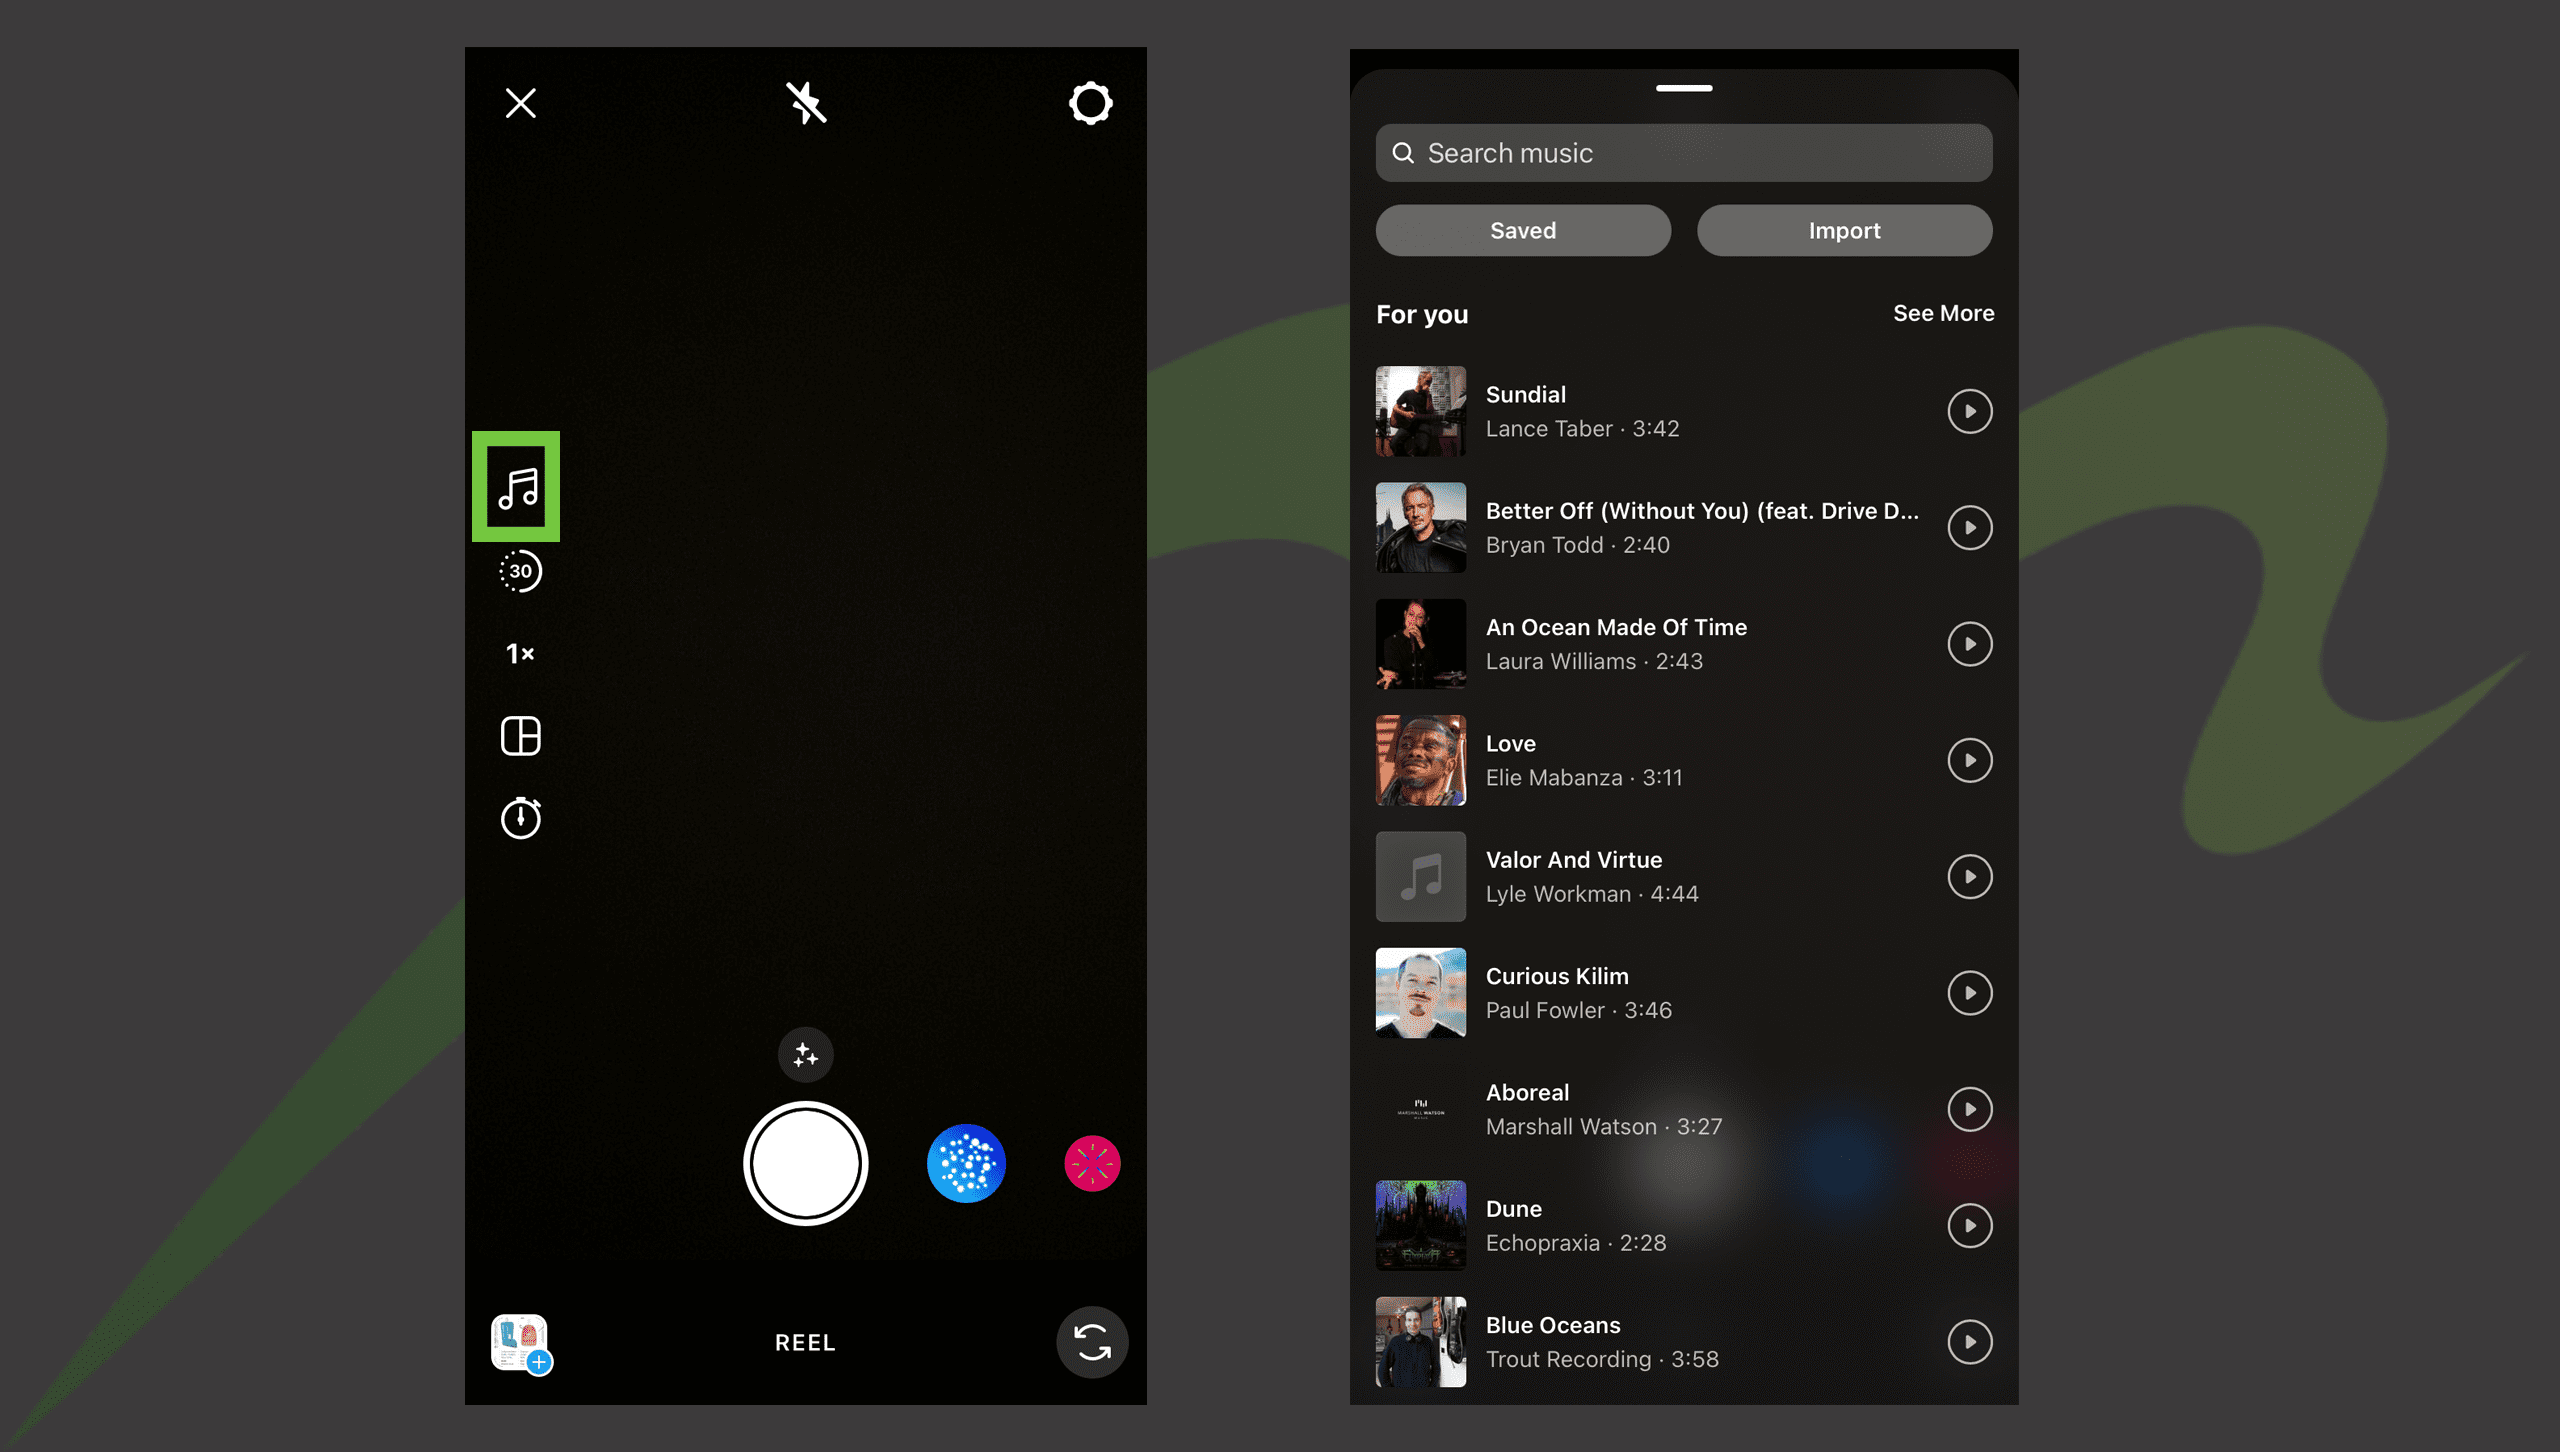Tap See More for recommendations

pos(1941,313)
